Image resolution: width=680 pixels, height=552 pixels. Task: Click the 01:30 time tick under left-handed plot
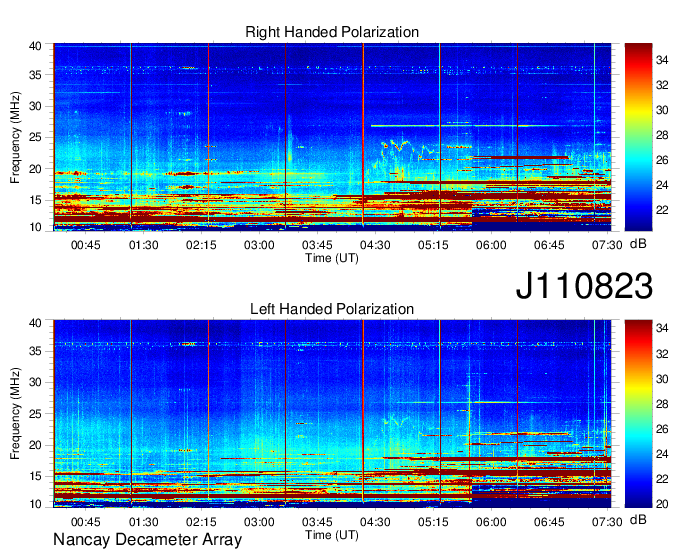pos(144,522)
